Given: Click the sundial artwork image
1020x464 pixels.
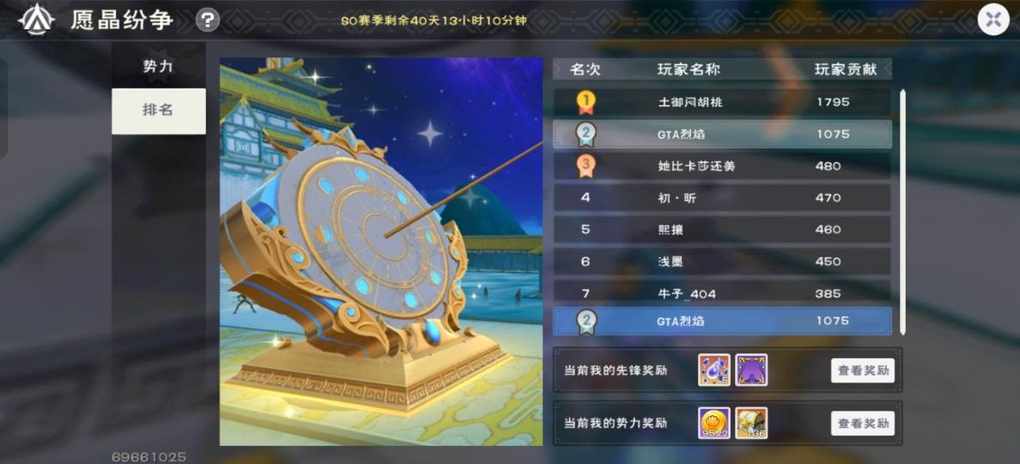Looking at the screenshot, I should (x=381, y=252).
